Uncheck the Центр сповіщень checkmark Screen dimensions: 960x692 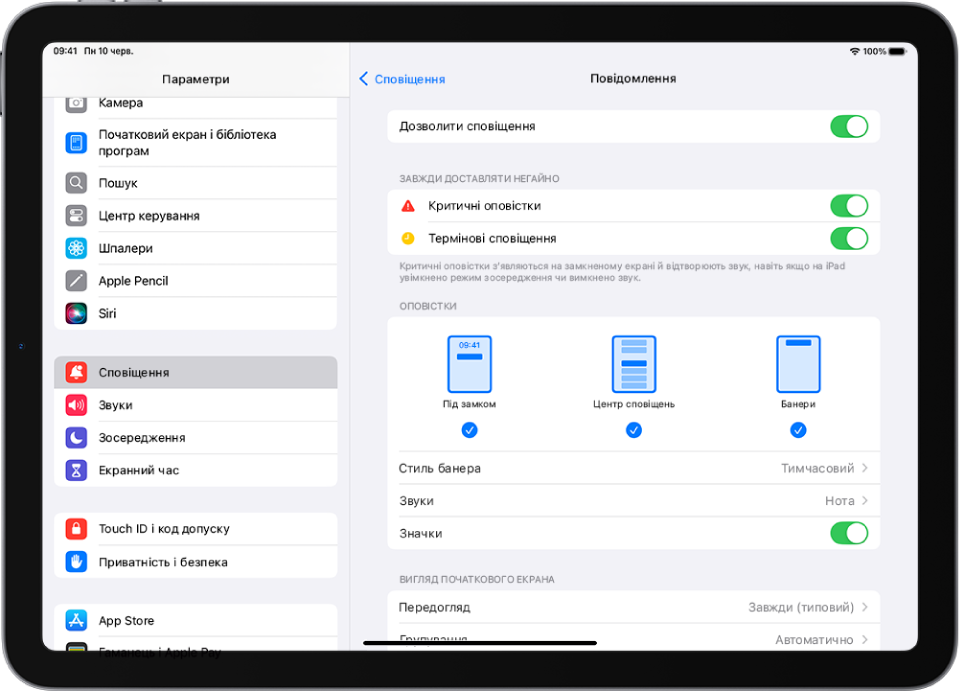634,430
